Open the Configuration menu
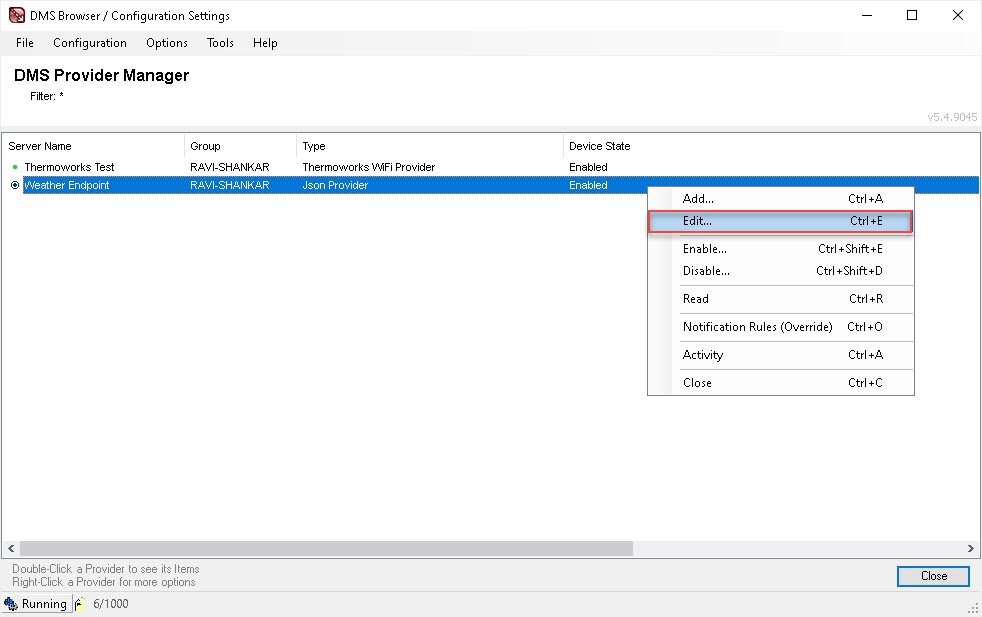The height and width of the screenshot is (617, 982). [90, 43]
